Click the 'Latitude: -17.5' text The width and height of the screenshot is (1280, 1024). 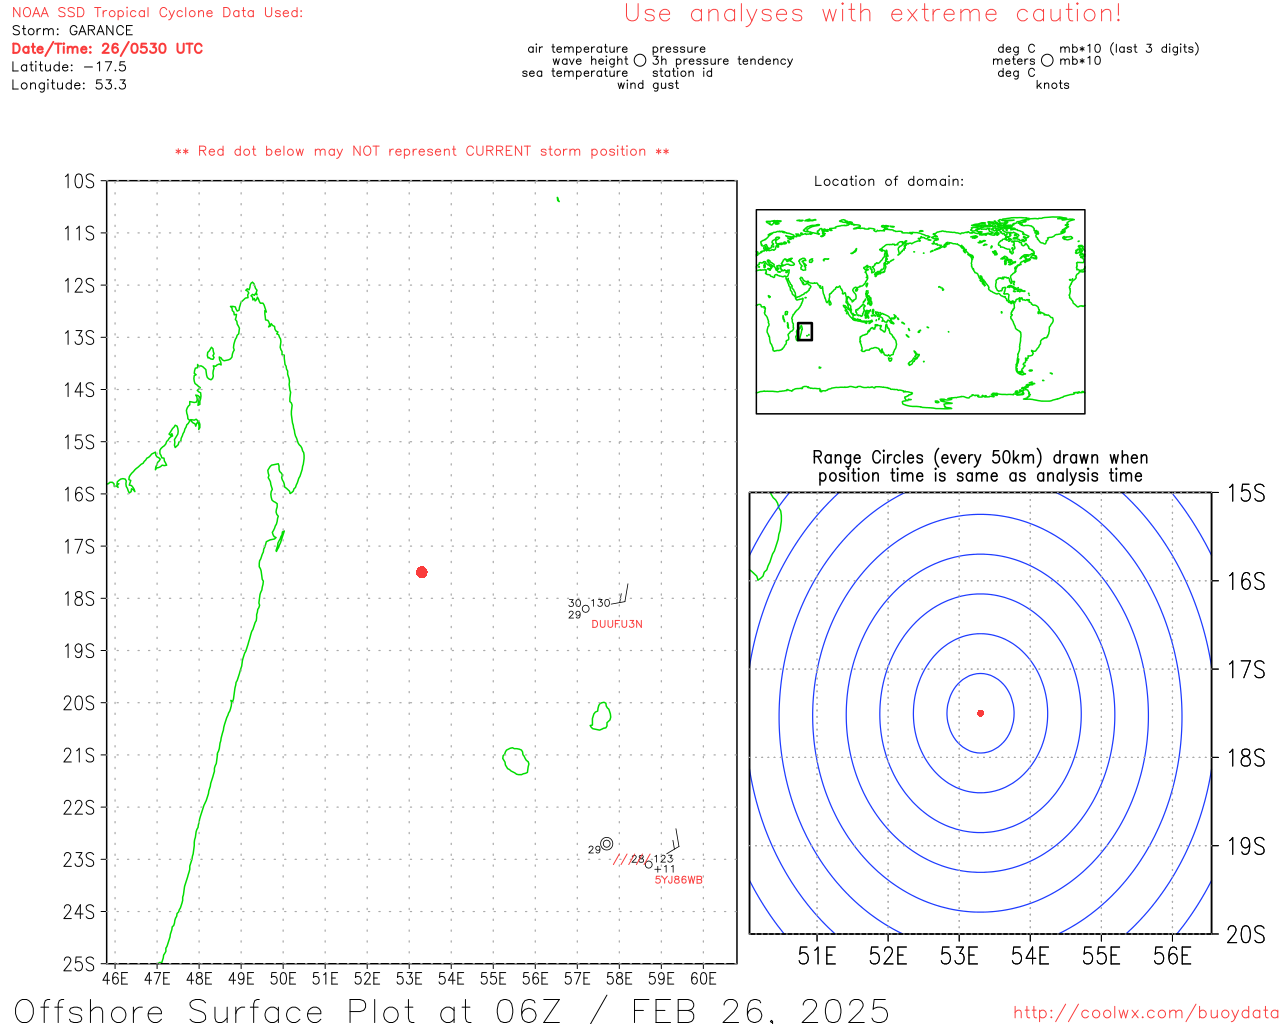pos(69,67)
